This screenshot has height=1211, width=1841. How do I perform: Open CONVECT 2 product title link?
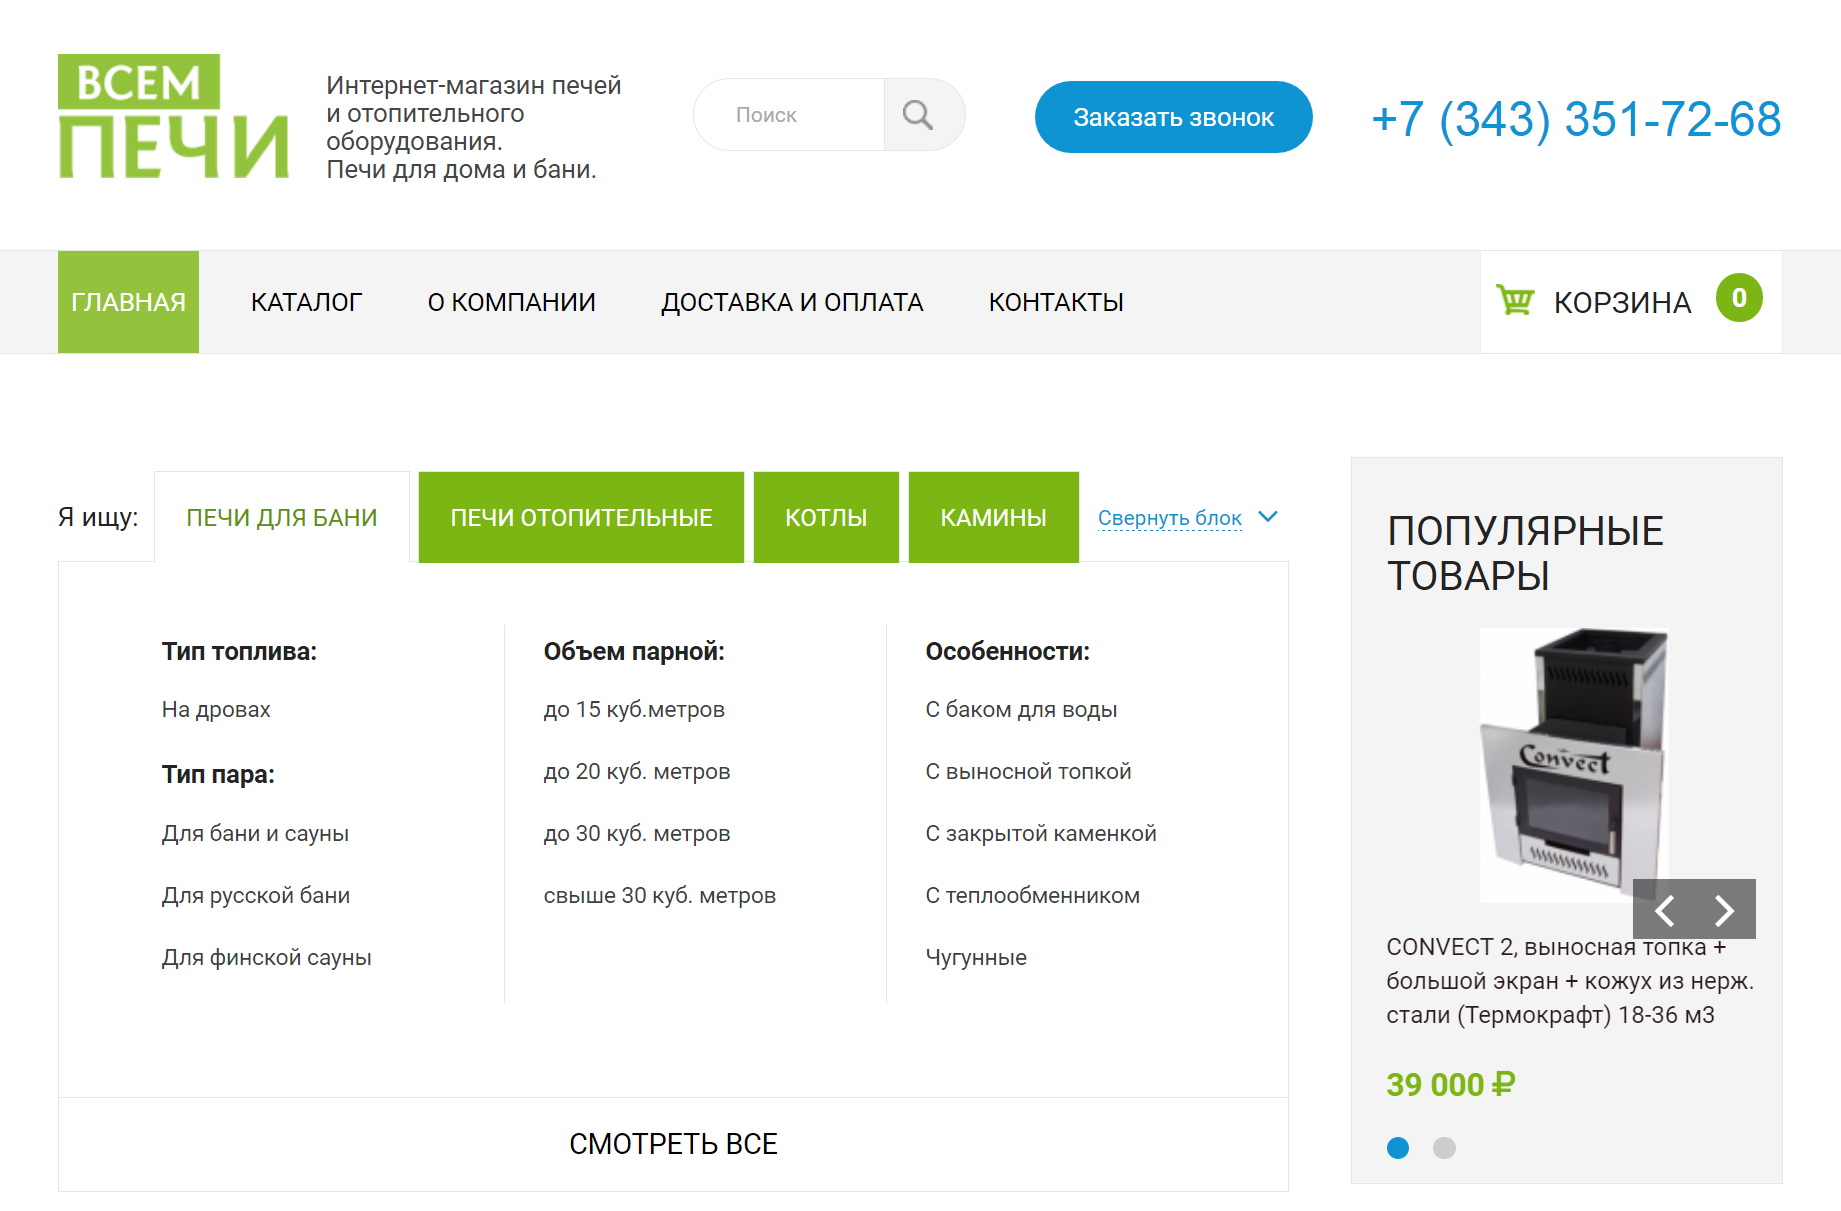(x=1569, y=981)
